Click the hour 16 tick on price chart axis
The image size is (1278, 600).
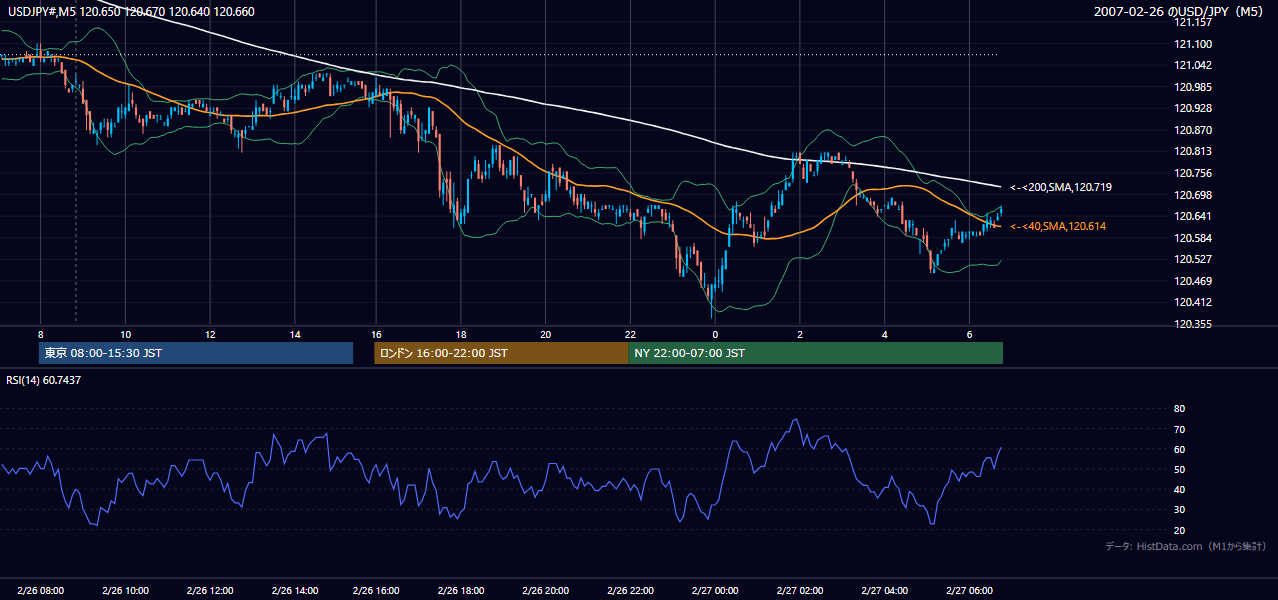tap(376, 333)
